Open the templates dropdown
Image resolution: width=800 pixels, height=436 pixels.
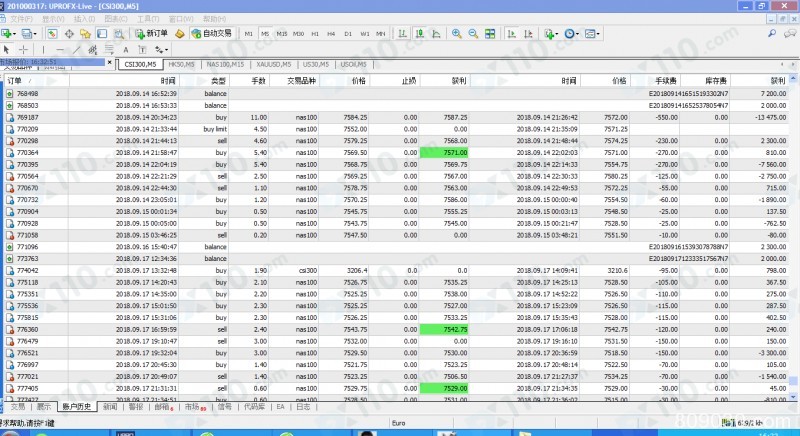coord(592,34)
